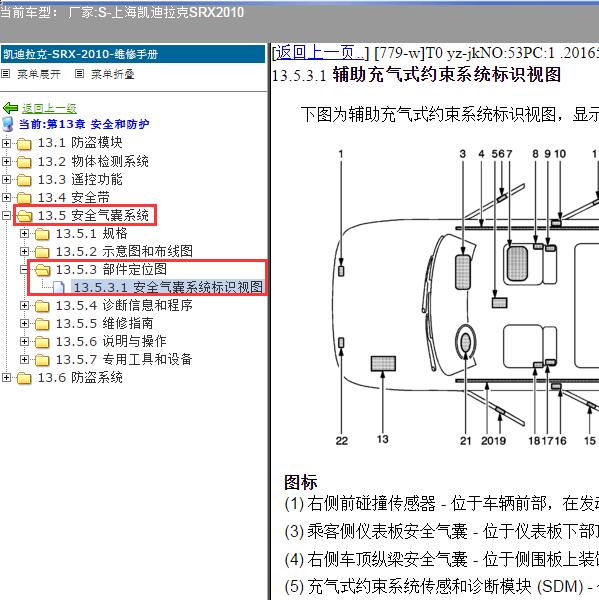Viewport: 599px width, 600px height.
Task: Click folder icon of 13.5.2 示意图和布线图
Action: coord(42,252)
